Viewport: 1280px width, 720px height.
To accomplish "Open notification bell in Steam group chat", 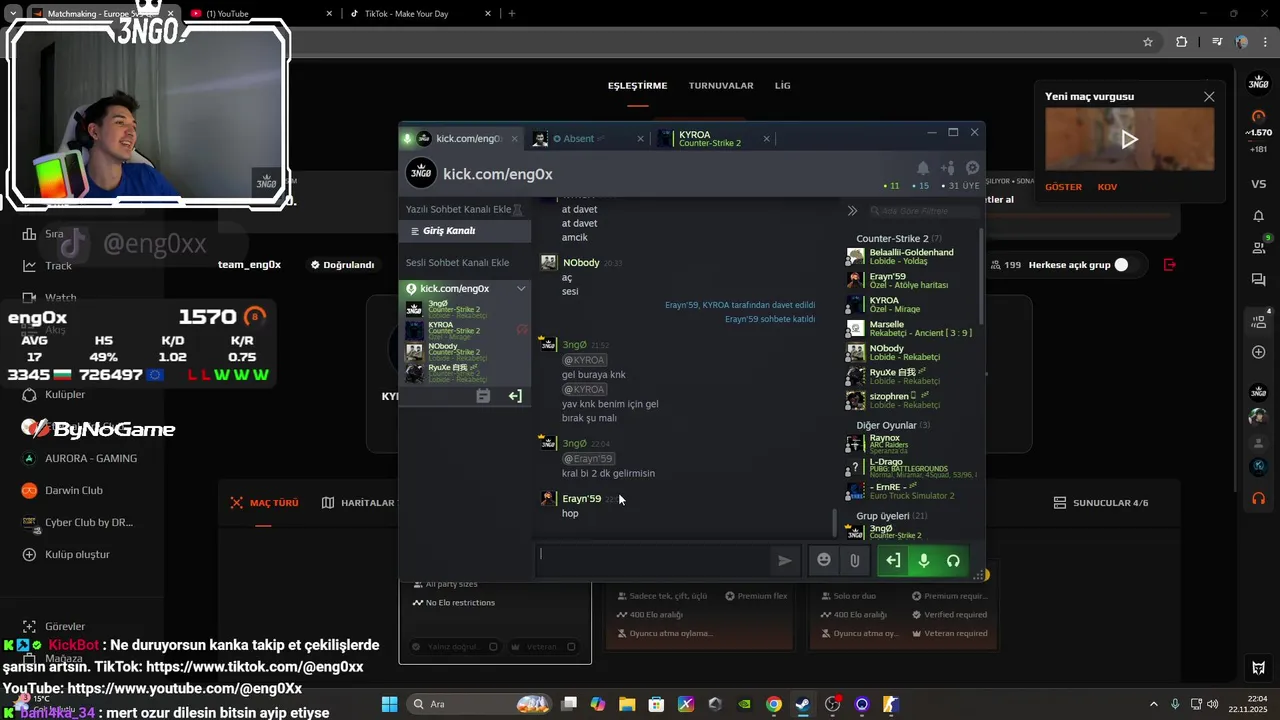I will click(x=923, y=168).
